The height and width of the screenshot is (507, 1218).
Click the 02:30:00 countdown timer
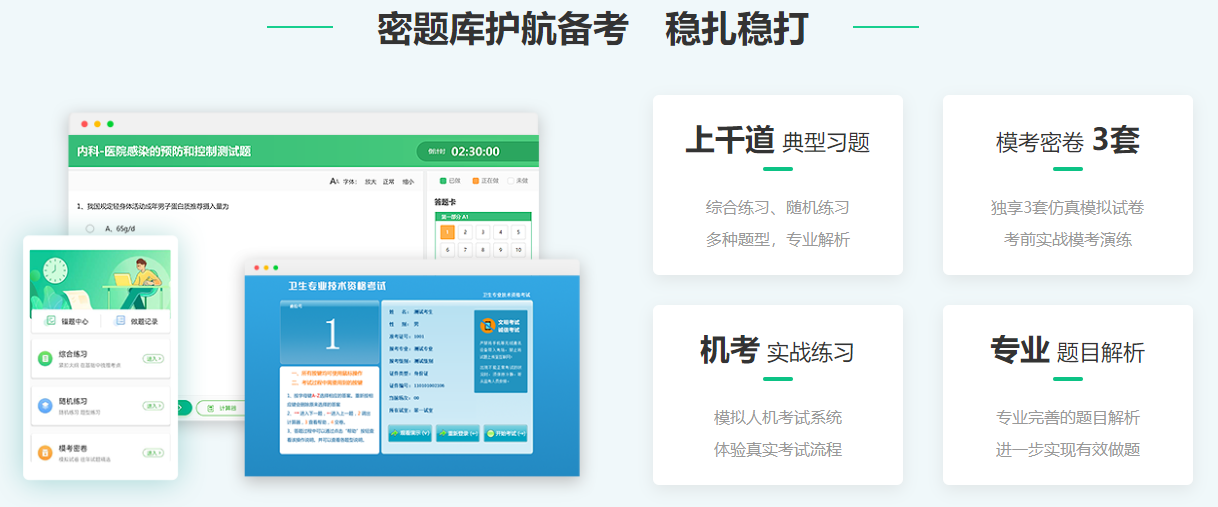point(474,152)
